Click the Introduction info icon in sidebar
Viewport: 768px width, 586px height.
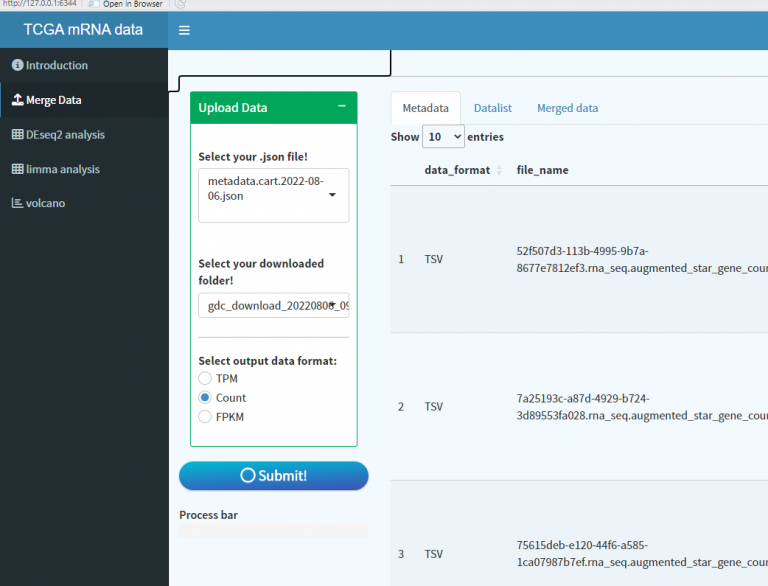17,66
